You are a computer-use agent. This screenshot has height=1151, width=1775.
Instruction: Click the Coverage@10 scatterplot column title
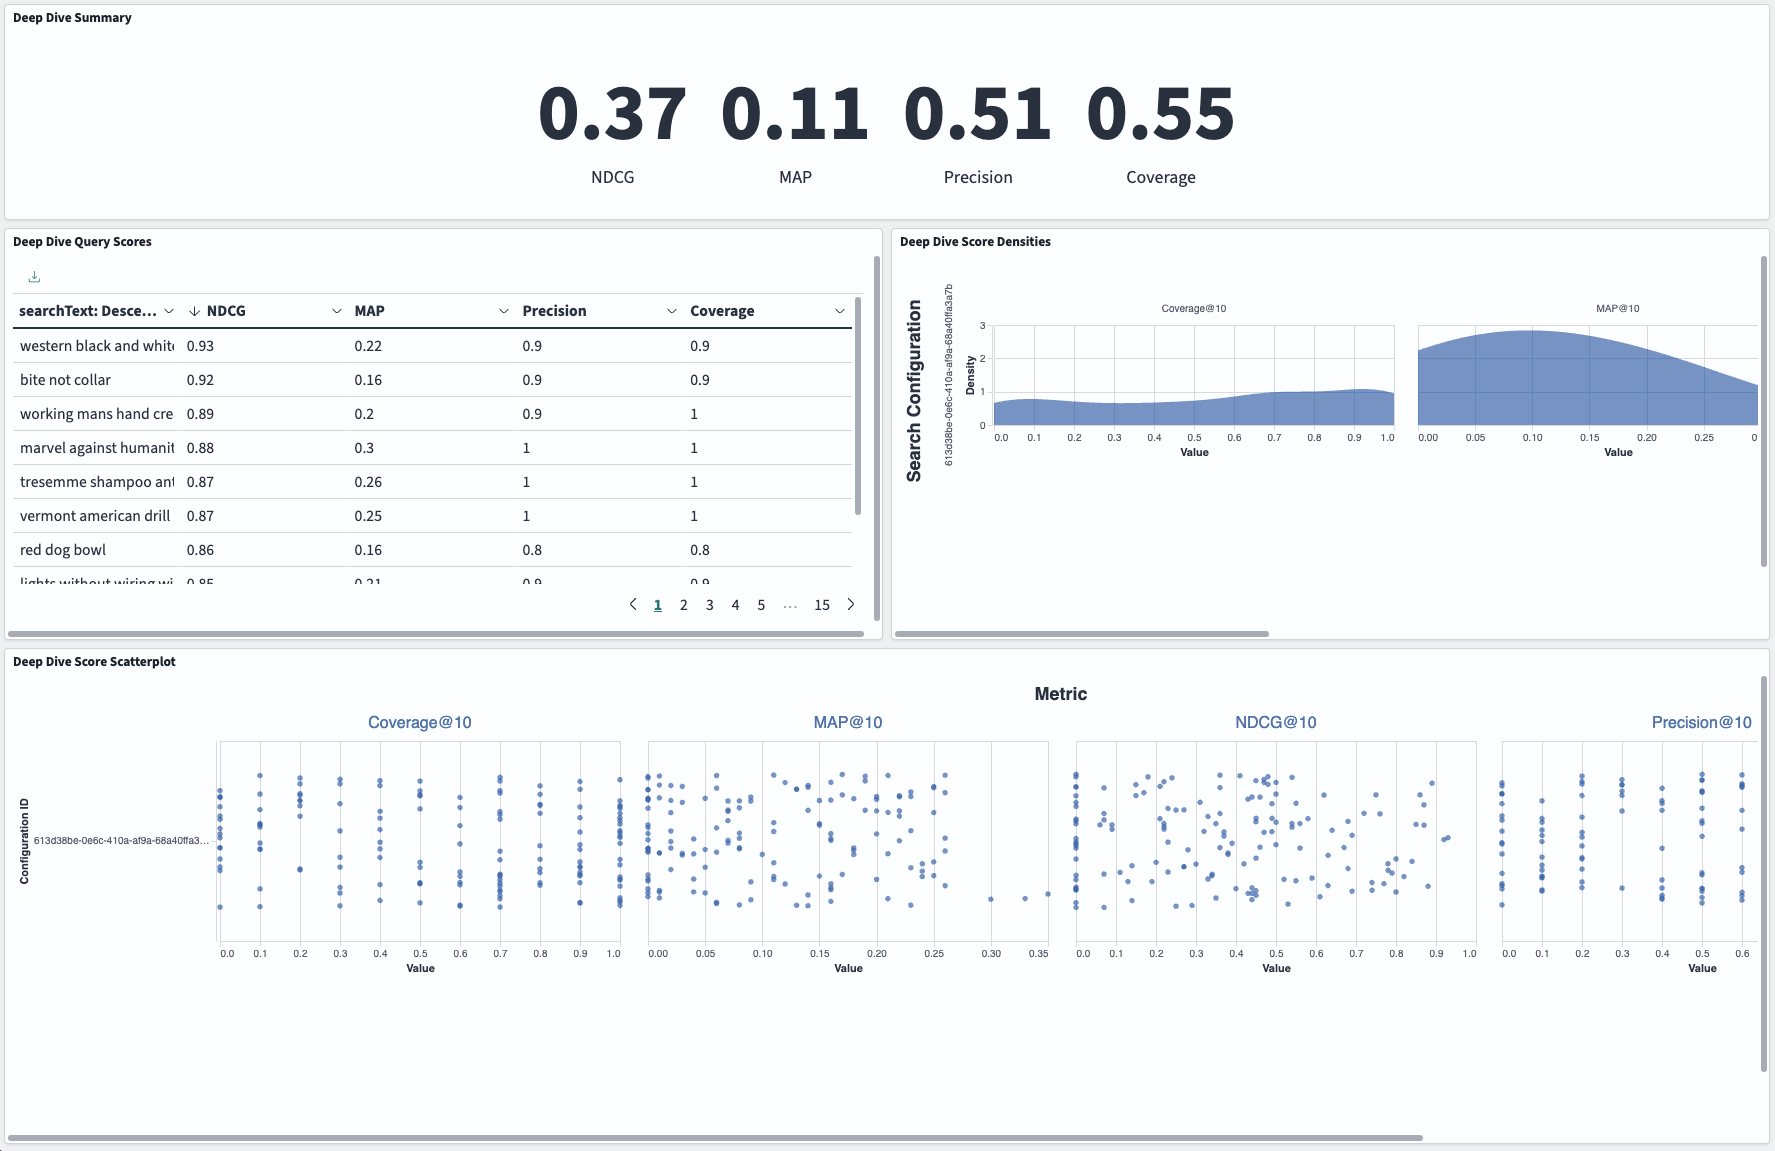click(419, 721)
